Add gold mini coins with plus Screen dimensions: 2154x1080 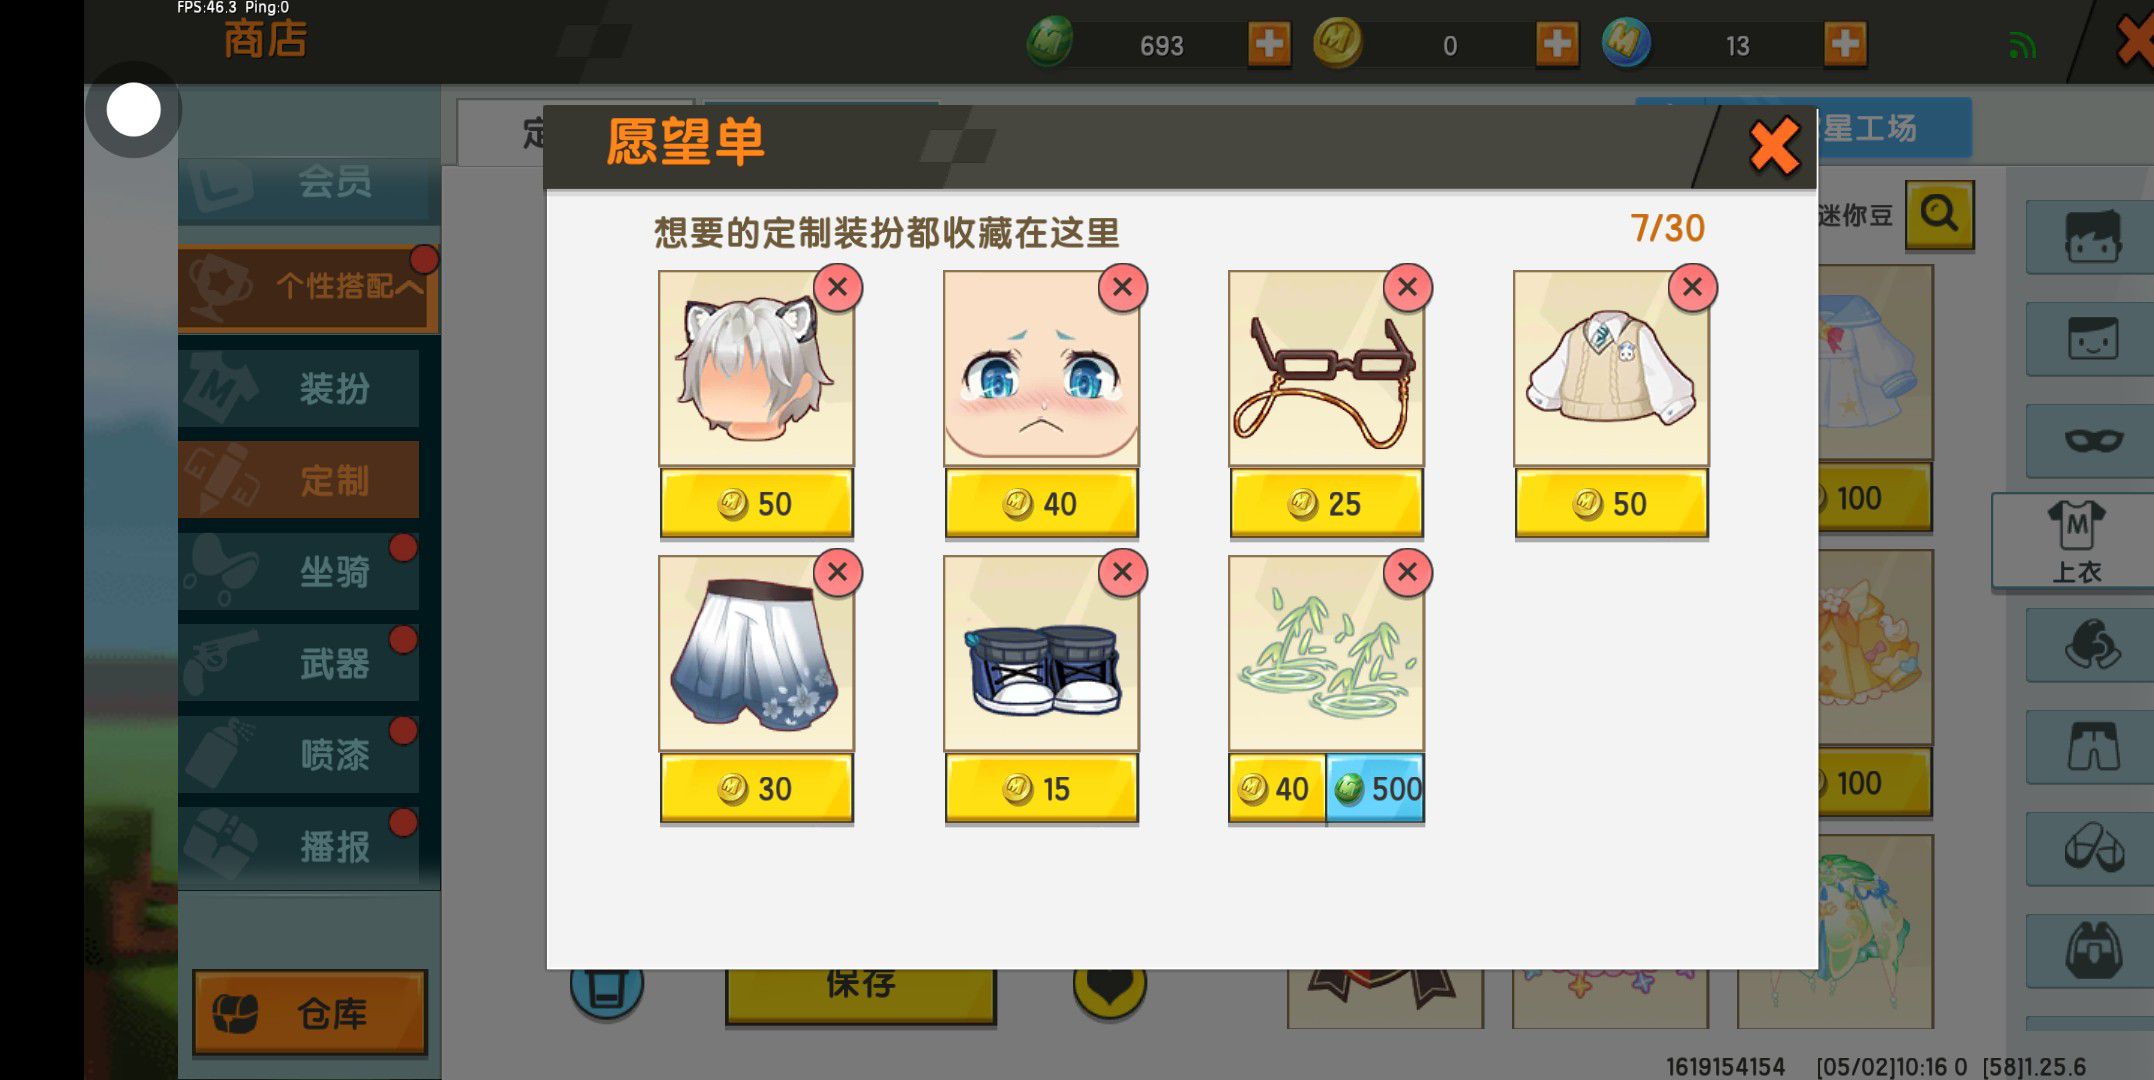coord(1557,44)
